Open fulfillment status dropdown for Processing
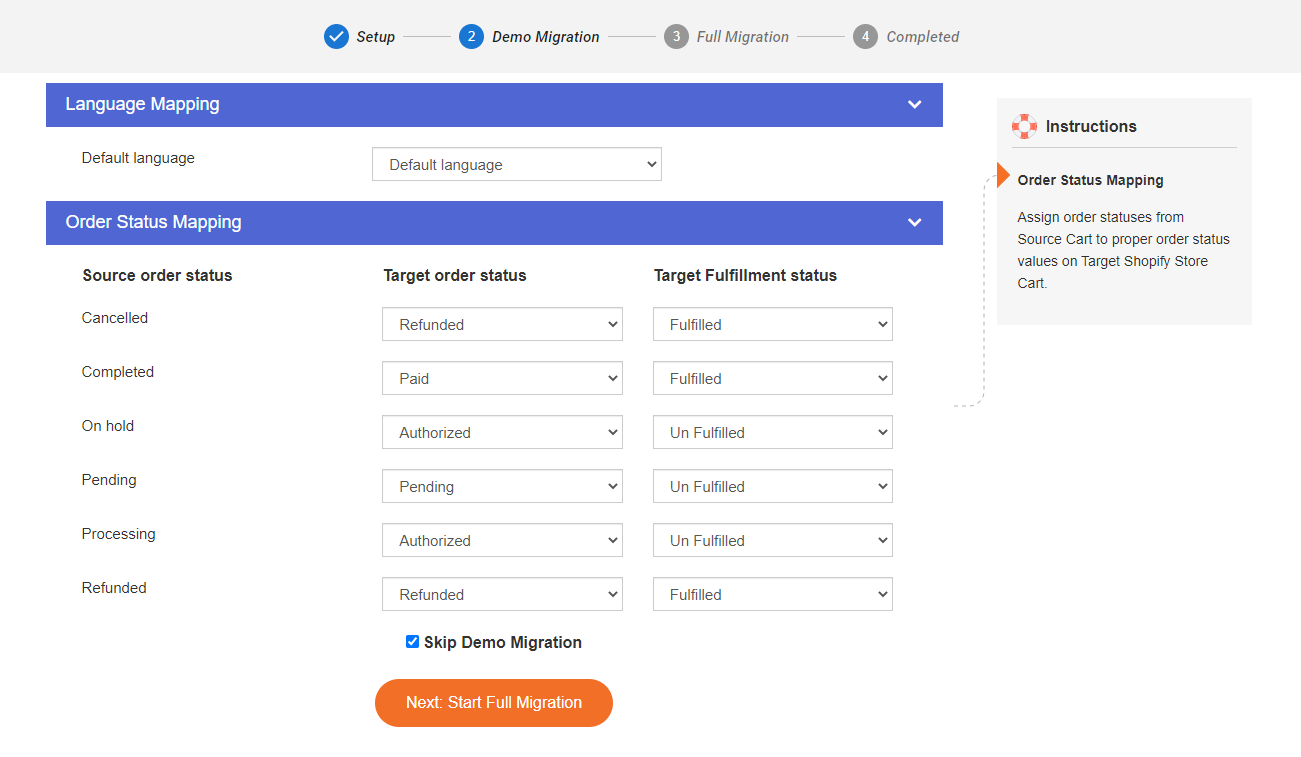This screenshot has width=1301, height=757. [x=773, y=540]
